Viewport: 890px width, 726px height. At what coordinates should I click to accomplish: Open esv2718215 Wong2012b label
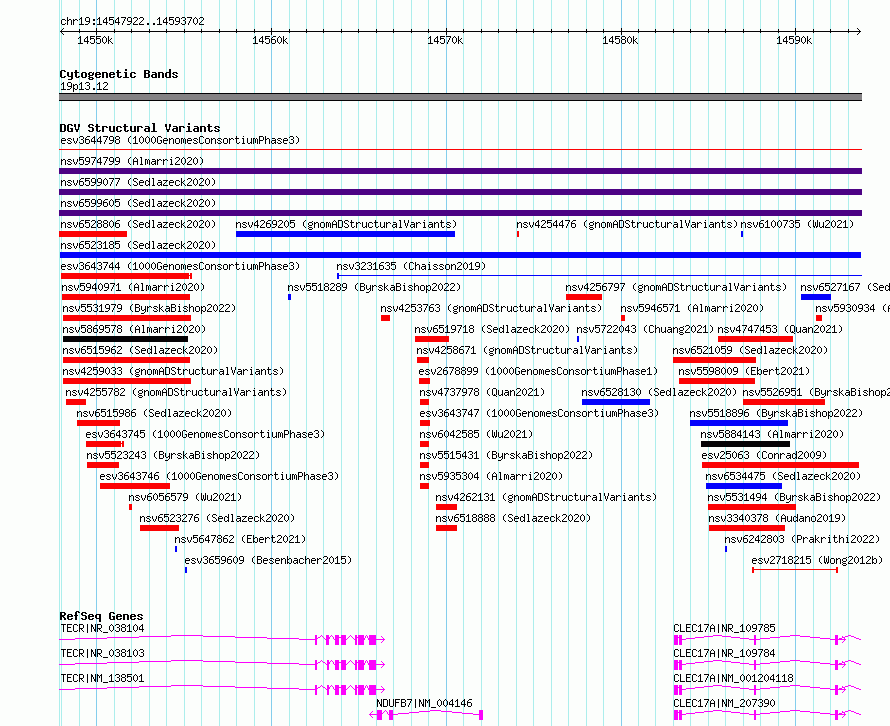(817, 560)
